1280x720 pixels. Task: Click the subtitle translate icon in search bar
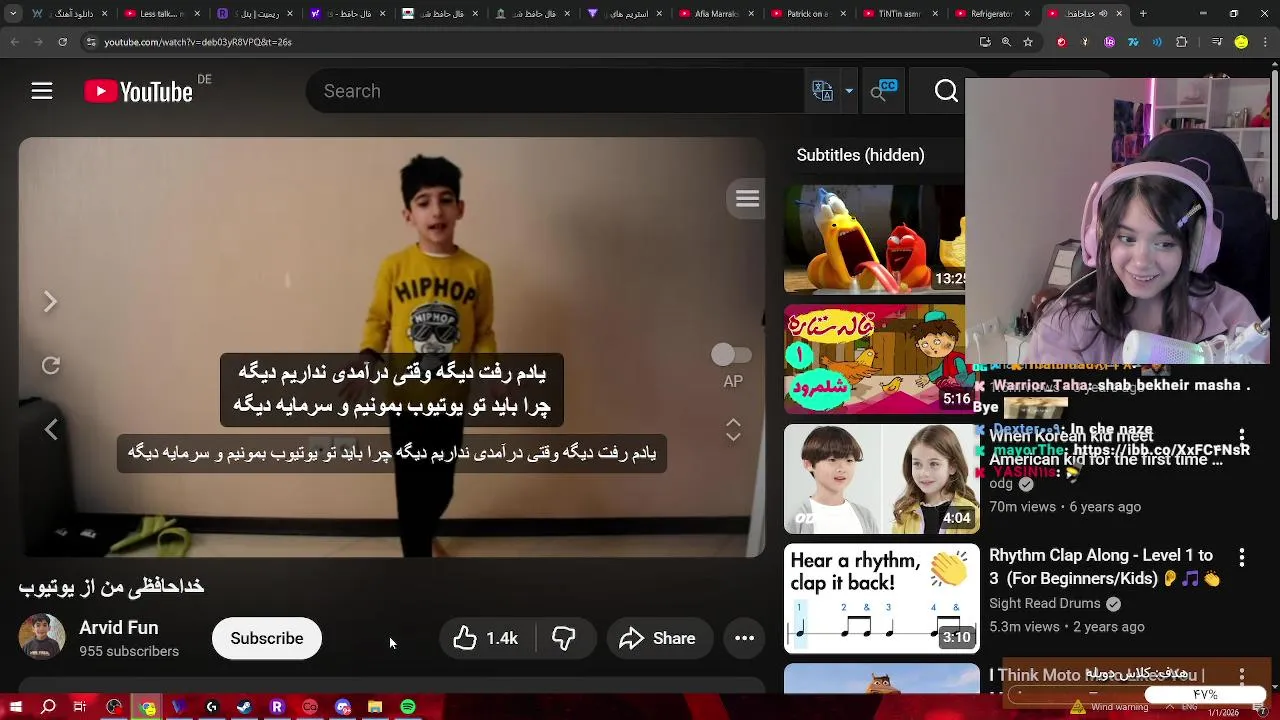[822, 91]
